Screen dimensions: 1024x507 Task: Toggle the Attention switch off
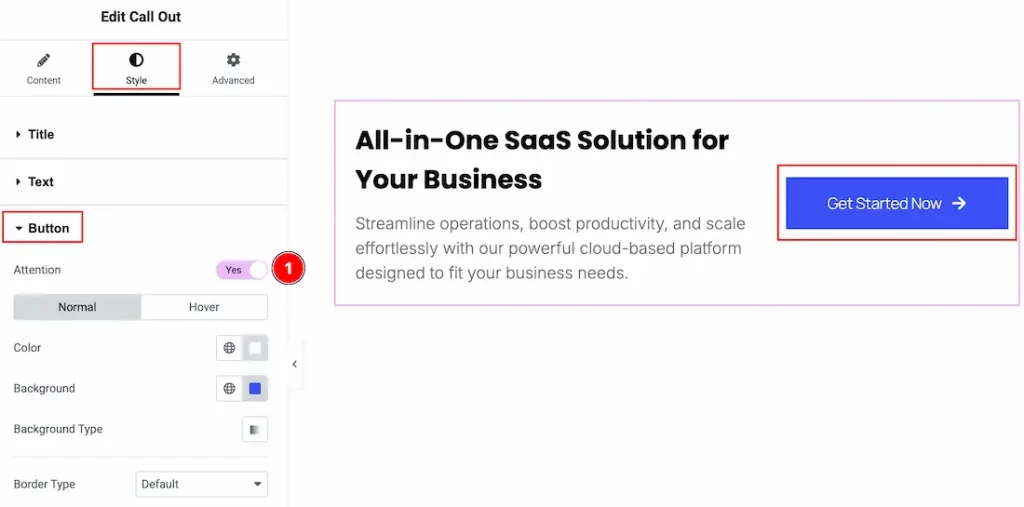(242, 270)
